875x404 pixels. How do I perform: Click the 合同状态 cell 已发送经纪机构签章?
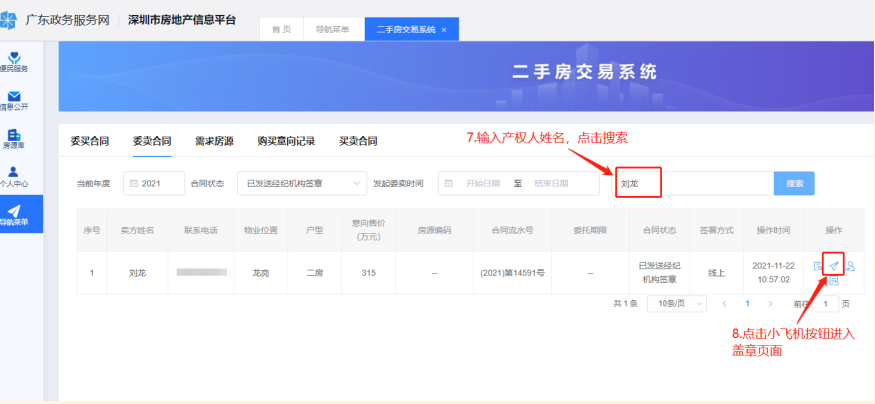[x=660, y=273]
